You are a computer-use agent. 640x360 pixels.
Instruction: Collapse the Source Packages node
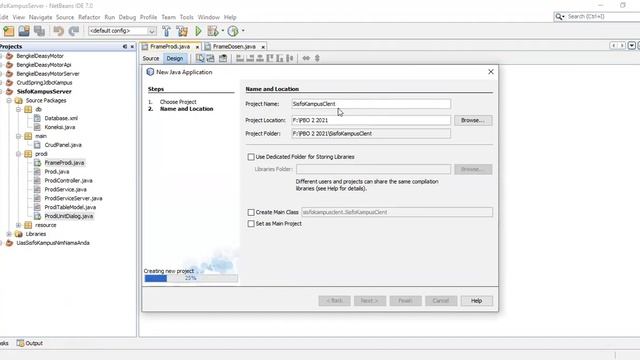[9, 100]
